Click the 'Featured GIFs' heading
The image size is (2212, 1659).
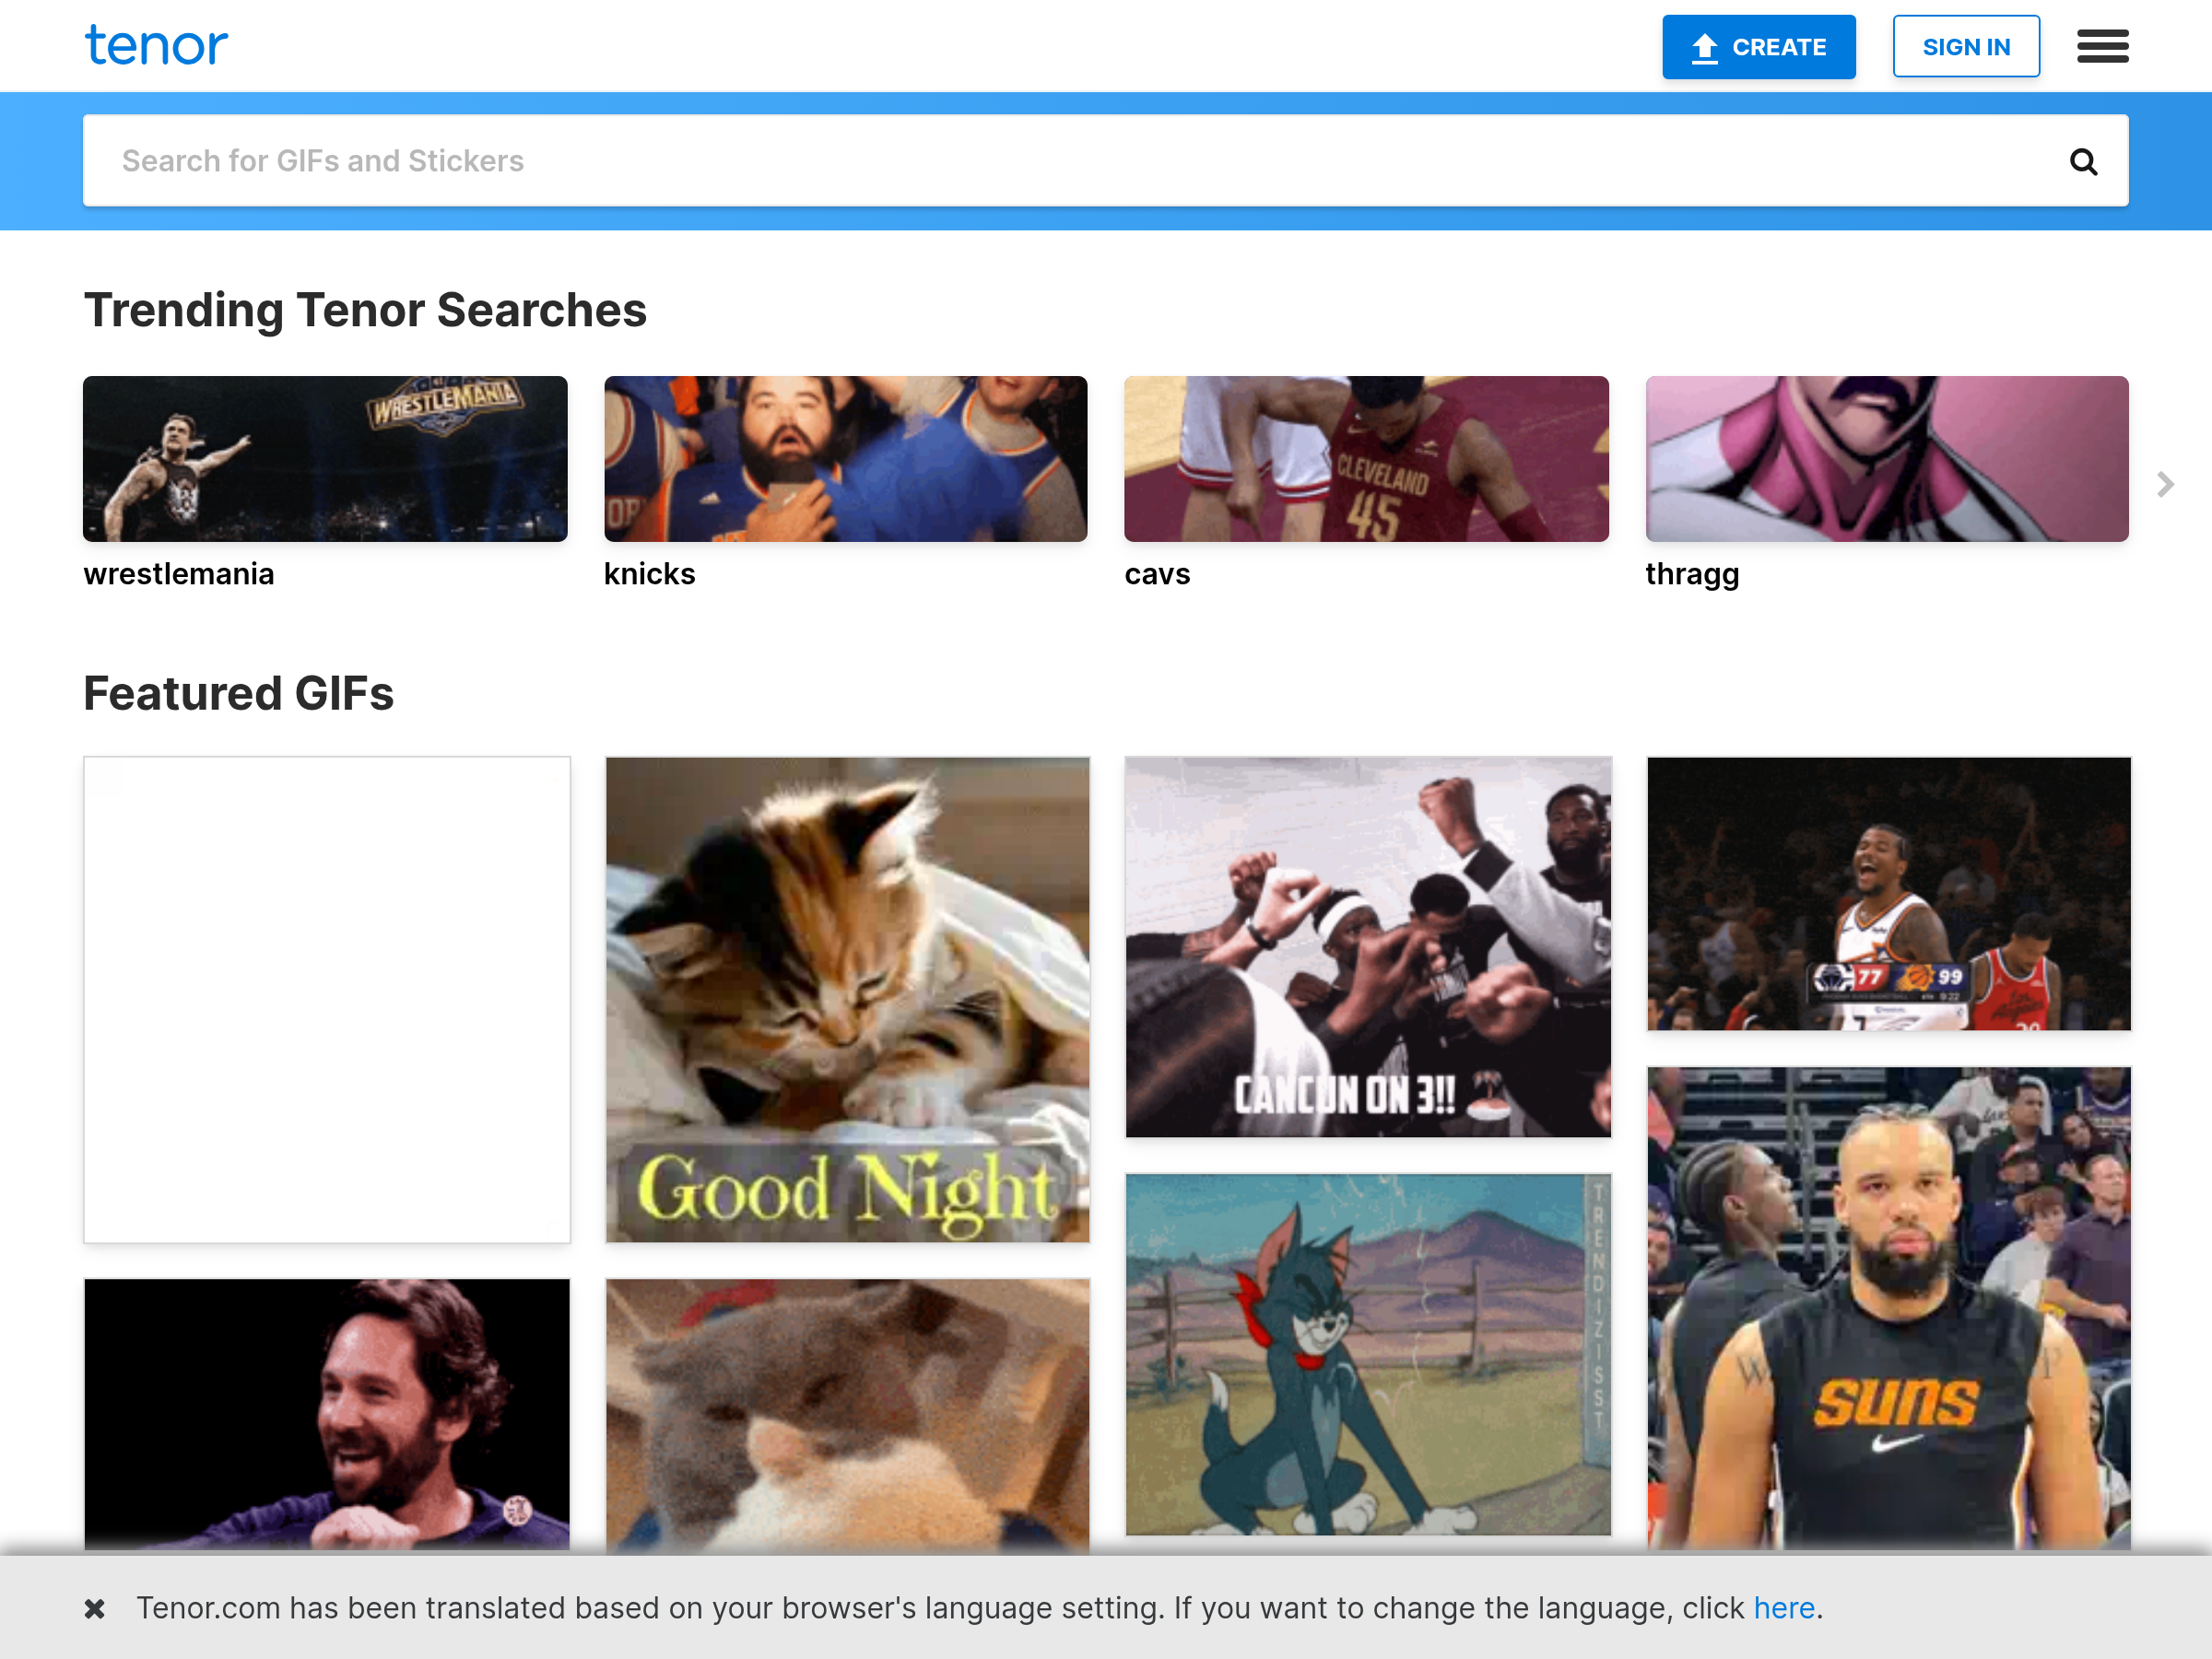coord(238,693)
